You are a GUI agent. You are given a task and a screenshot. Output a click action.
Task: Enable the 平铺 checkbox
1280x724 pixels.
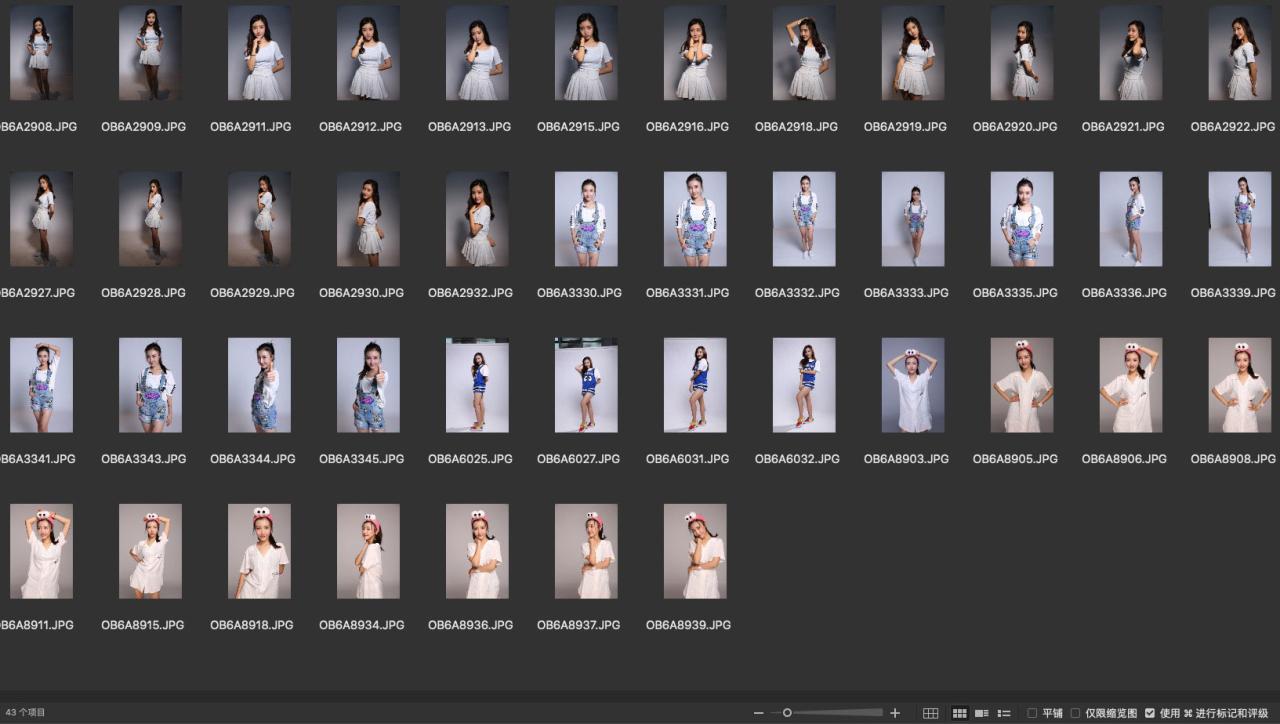click(x=1032, y=713)
